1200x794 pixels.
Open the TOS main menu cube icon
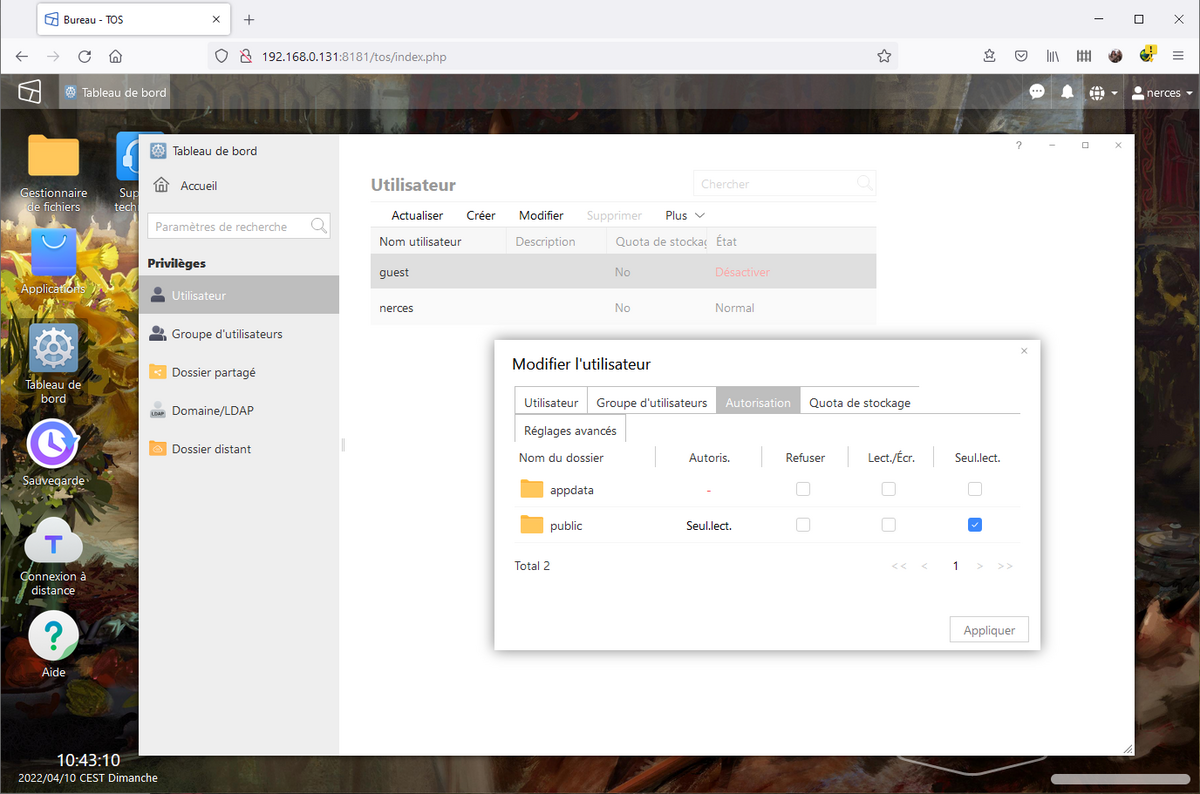[30, 92]
